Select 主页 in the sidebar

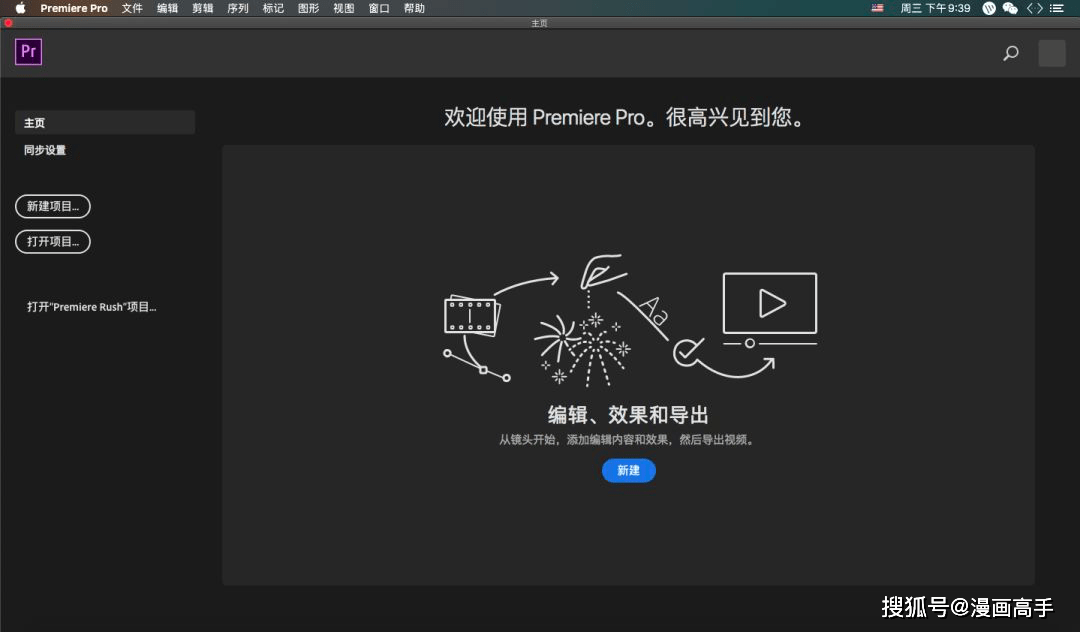tap(105, 123)
